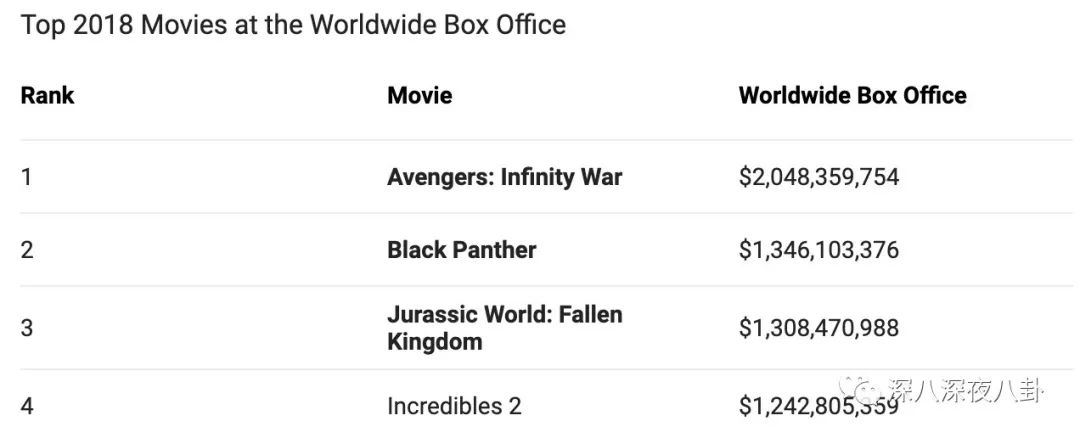The width and height of the screenshot is (1080, 438).
Task: Click the $1,308,470,988 box office figure
Action: 818,328
